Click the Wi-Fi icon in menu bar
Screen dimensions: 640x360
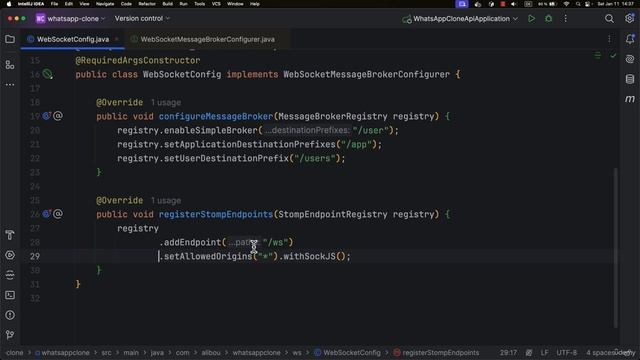point(566,4)
